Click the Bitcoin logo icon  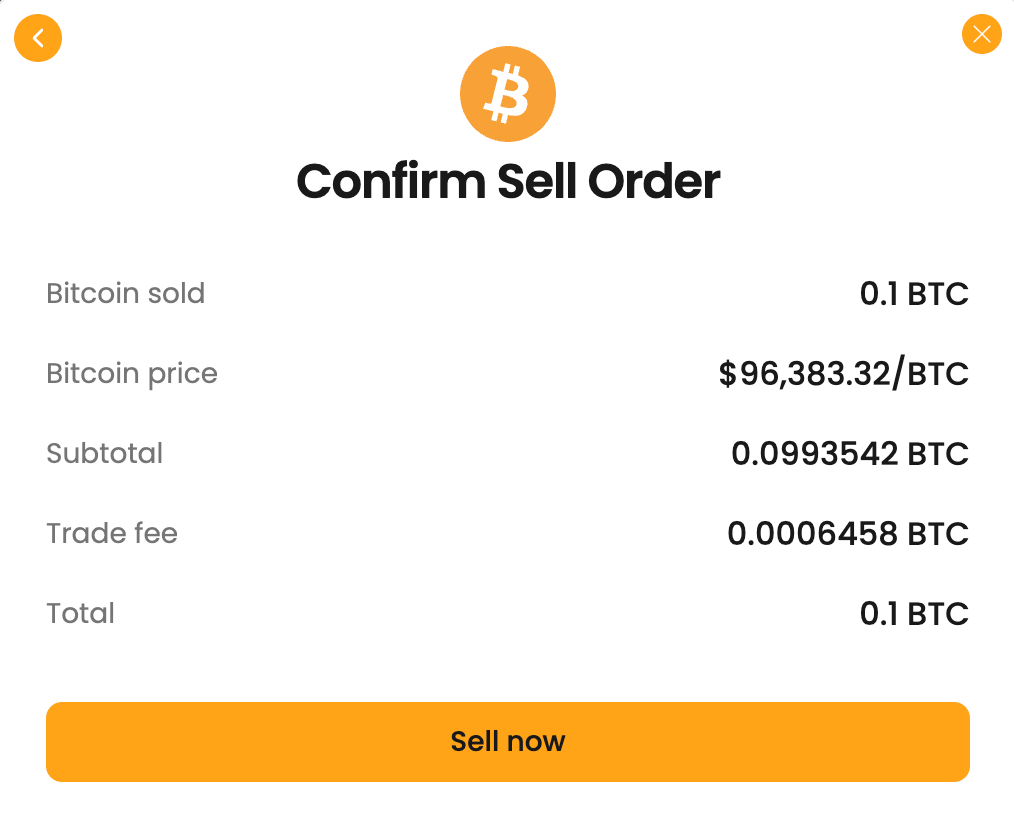507,94
